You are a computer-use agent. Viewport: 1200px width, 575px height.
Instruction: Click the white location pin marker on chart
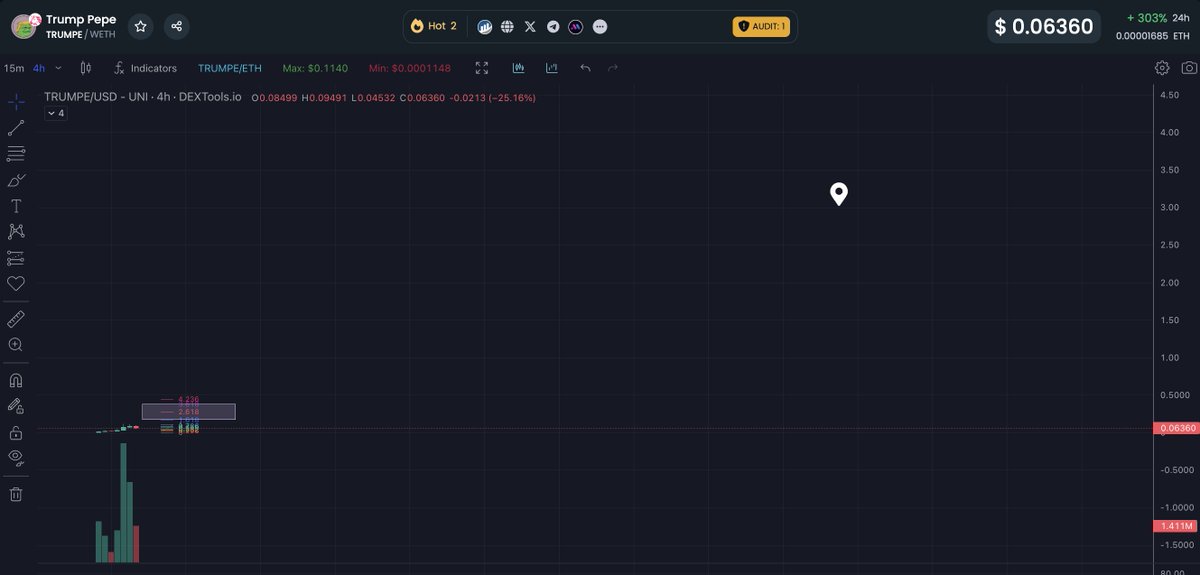(x=839, y=194)
